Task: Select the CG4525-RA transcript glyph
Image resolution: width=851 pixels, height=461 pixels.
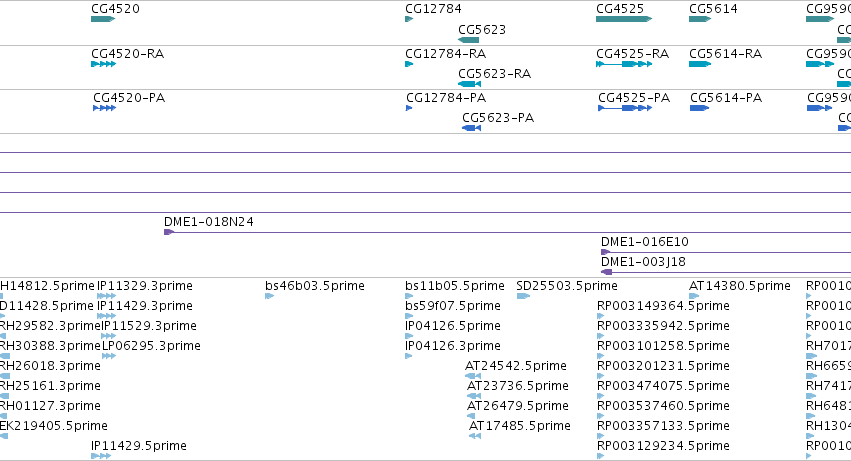Action: (x=624, y=64)
